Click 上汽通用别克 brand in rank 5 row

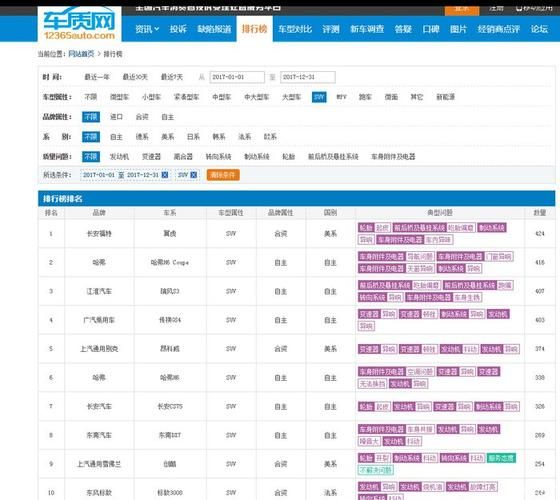(x=99, y=349)
